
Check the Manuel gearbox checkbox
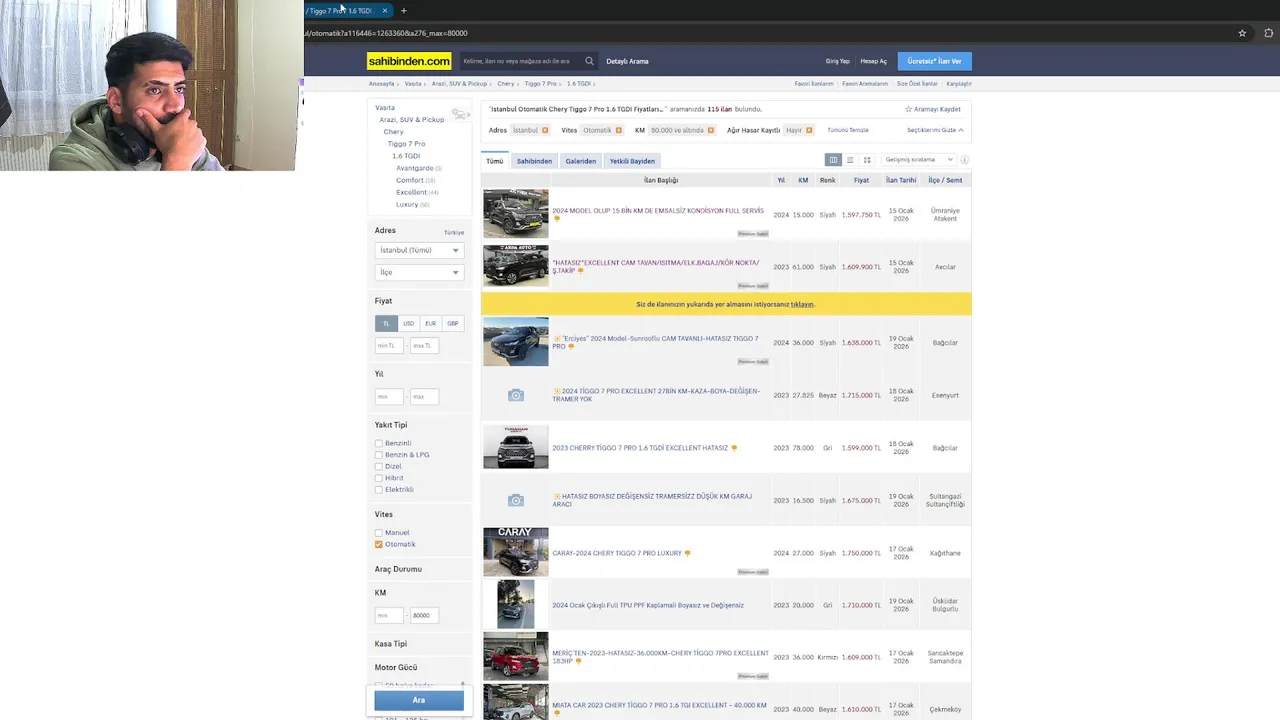[x=379, y=533]
